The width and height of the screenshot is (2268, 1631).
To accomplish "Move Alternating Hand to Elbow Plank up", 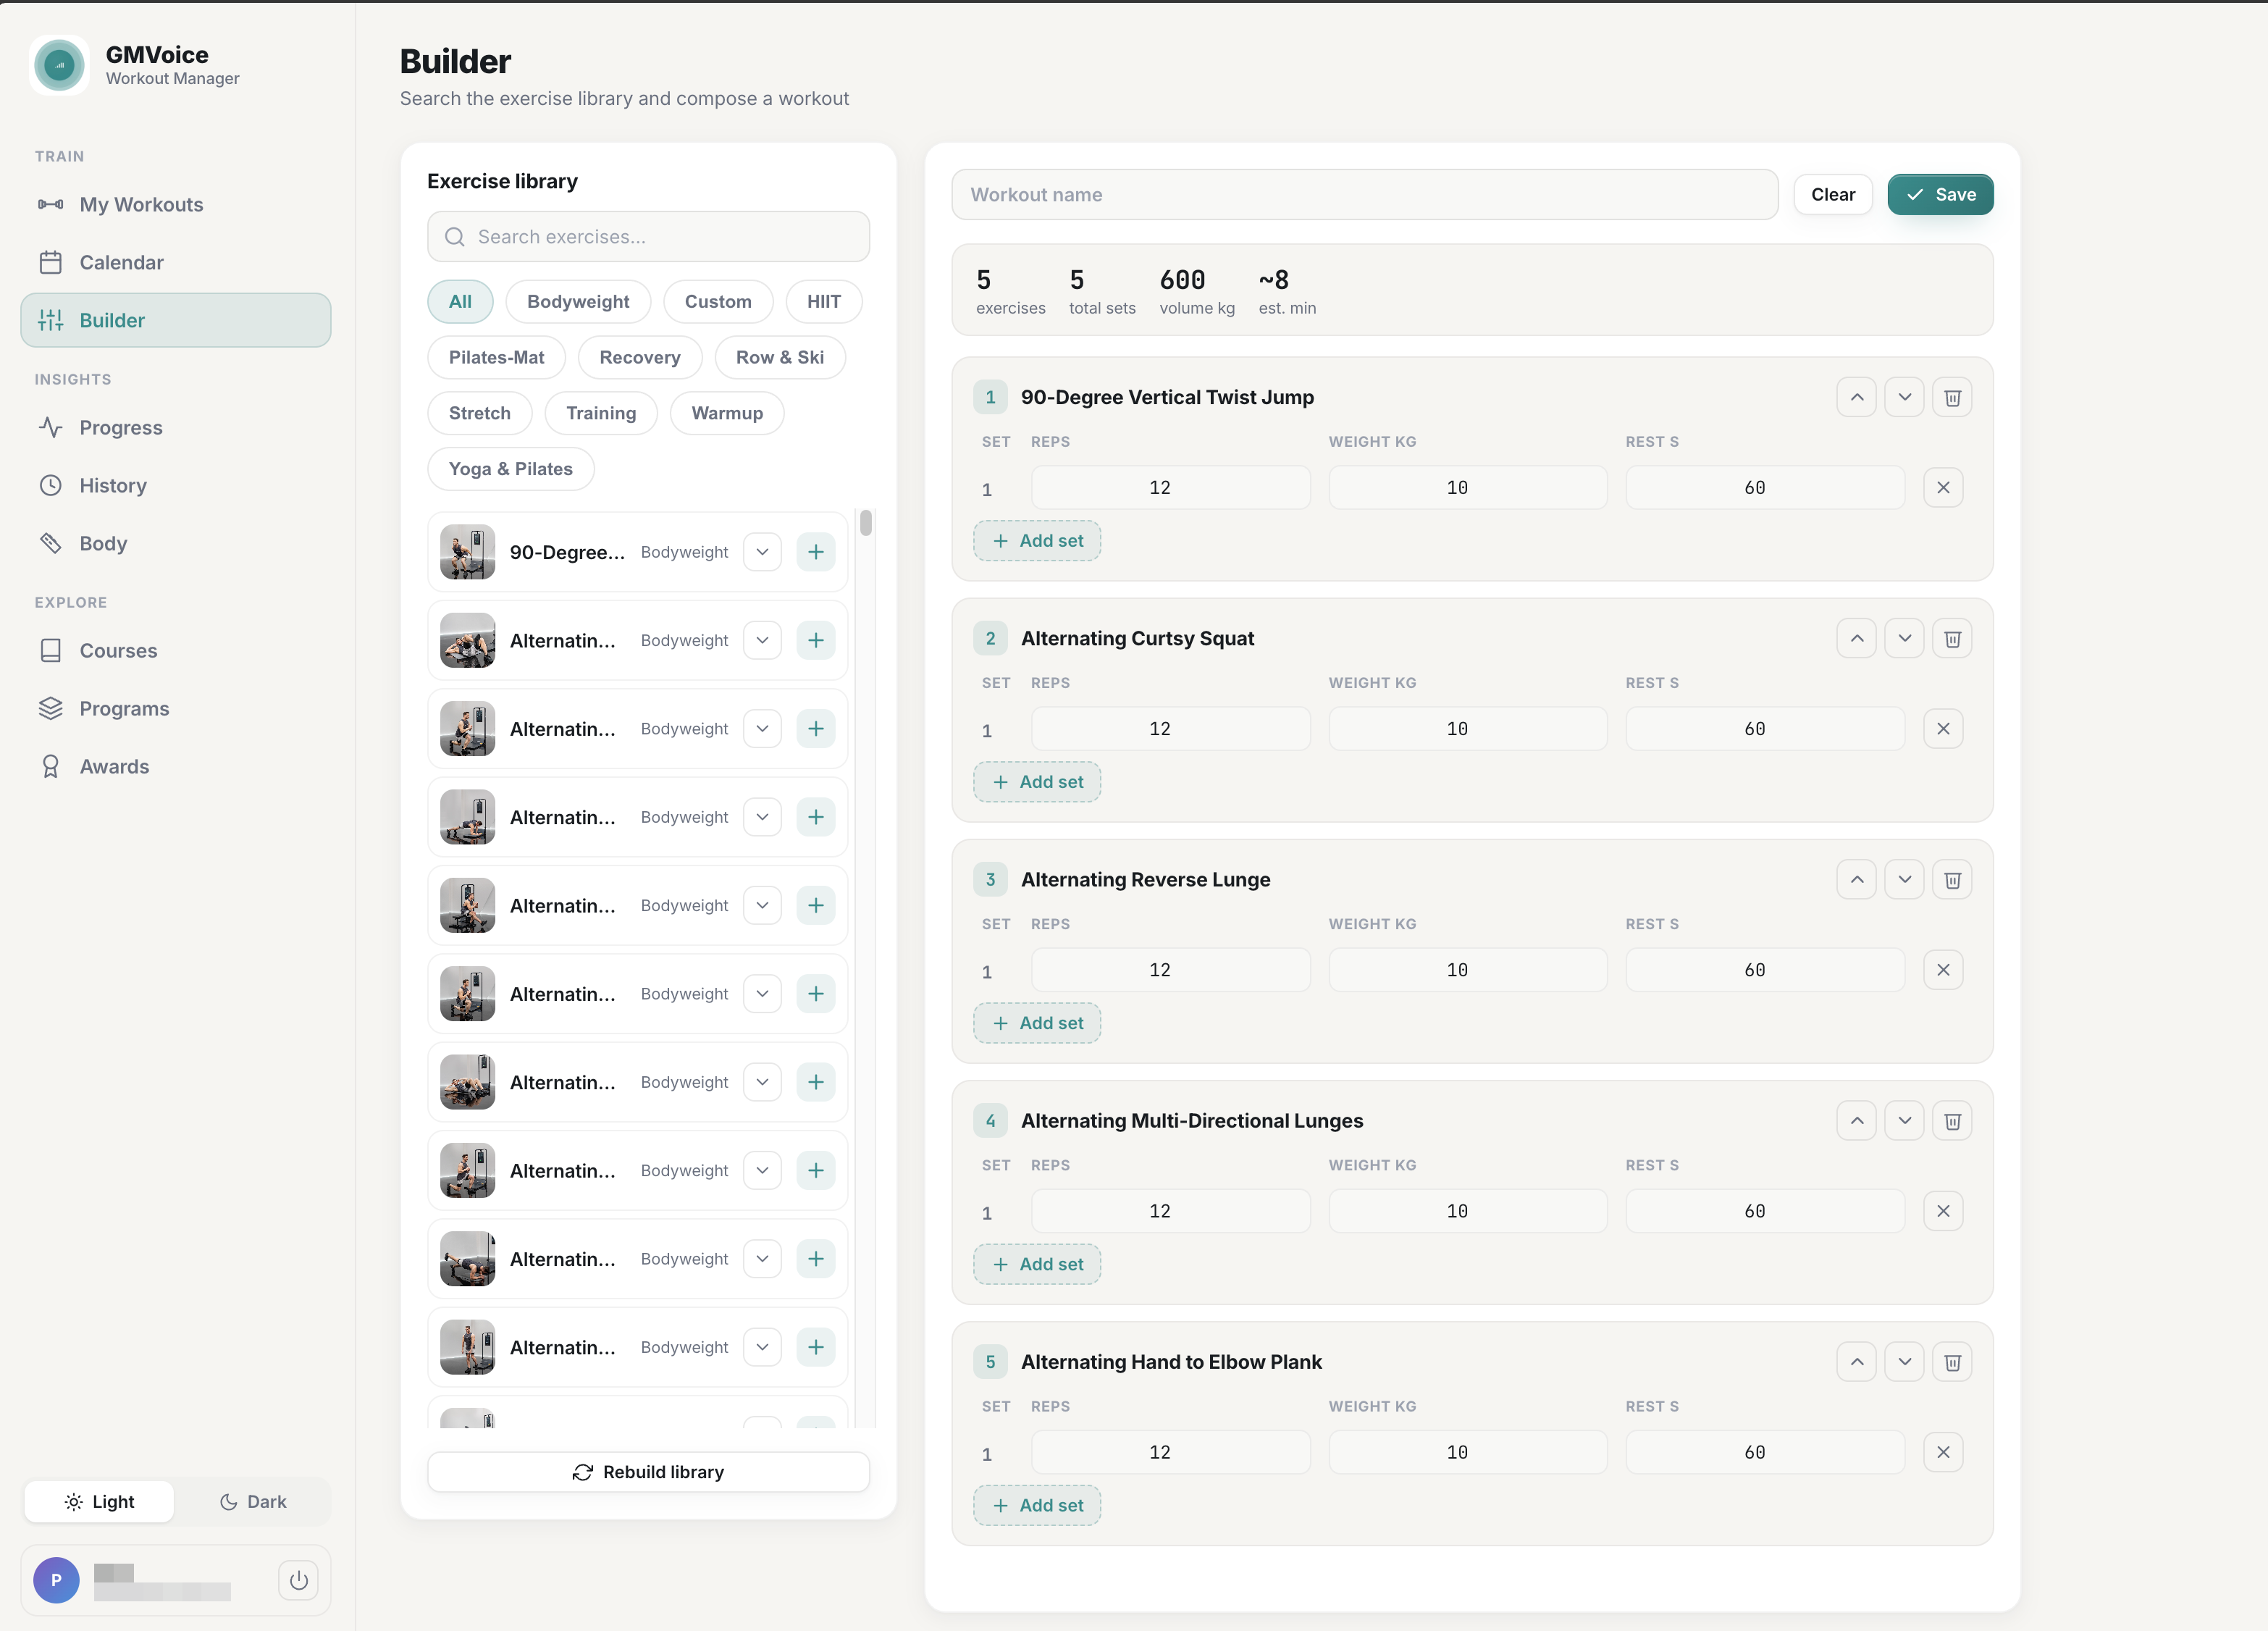I will pos(1856,1361).
